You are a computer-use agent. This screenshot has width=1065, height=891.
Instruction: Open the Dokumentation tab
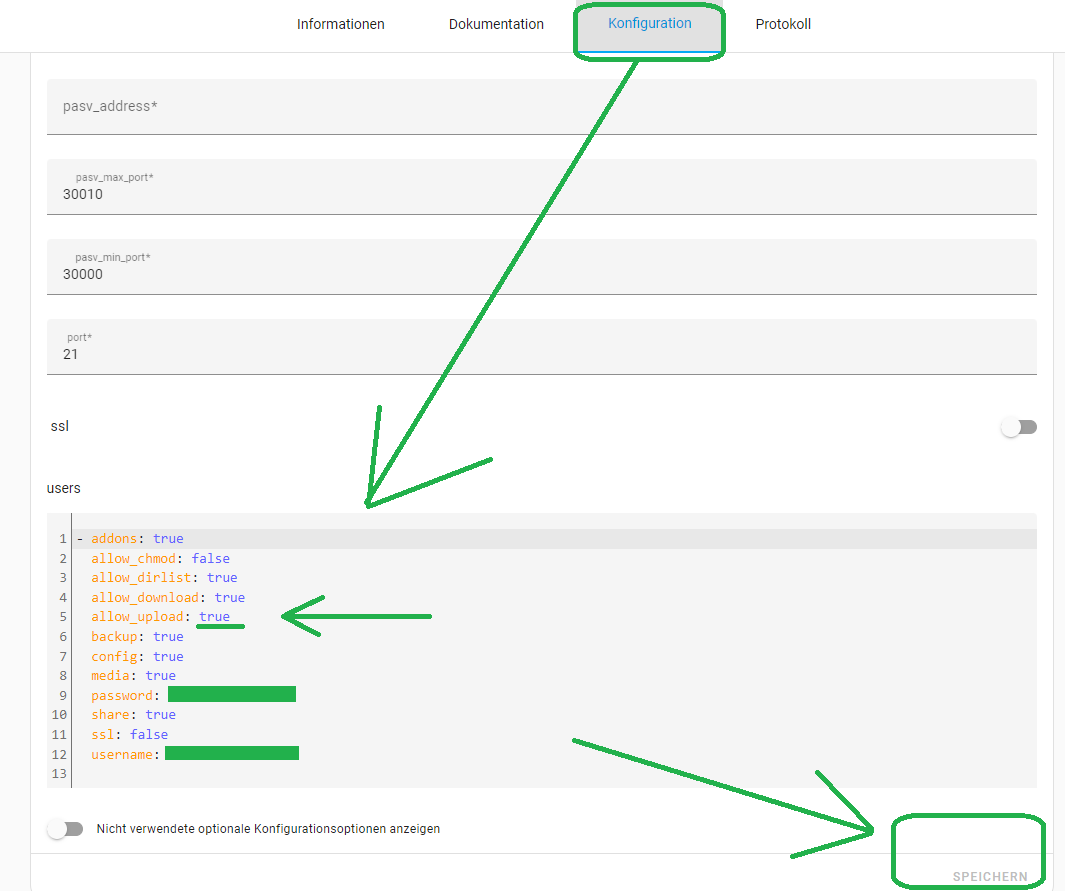coord(496,24)
